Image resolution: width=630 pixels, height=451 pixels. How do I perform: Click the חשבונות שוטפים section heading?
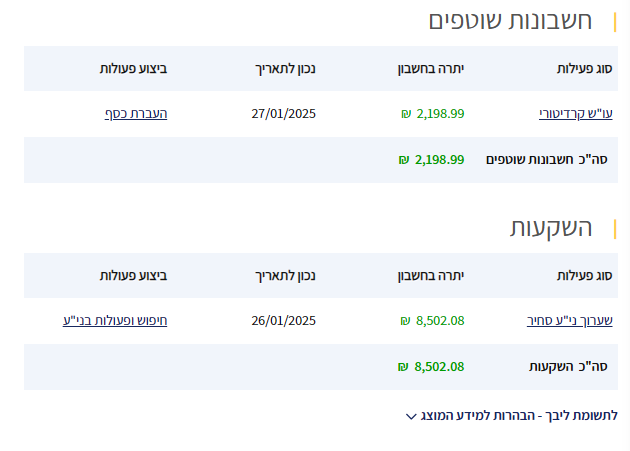510,21
